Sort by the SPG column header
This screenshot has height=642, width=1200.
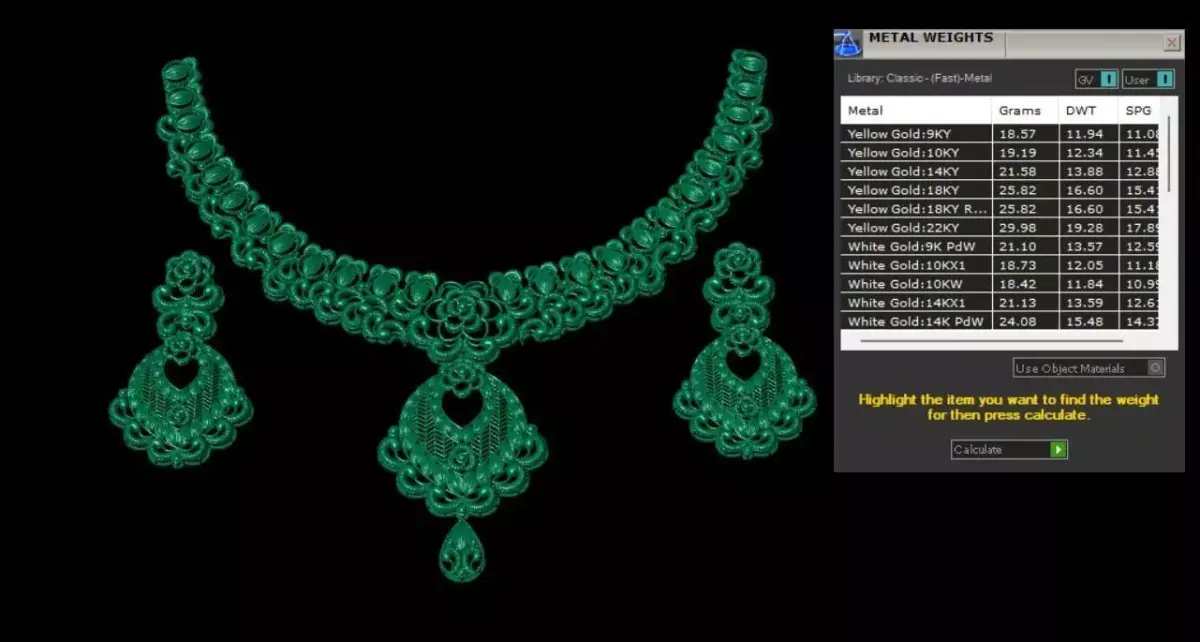pos(1139,110)
